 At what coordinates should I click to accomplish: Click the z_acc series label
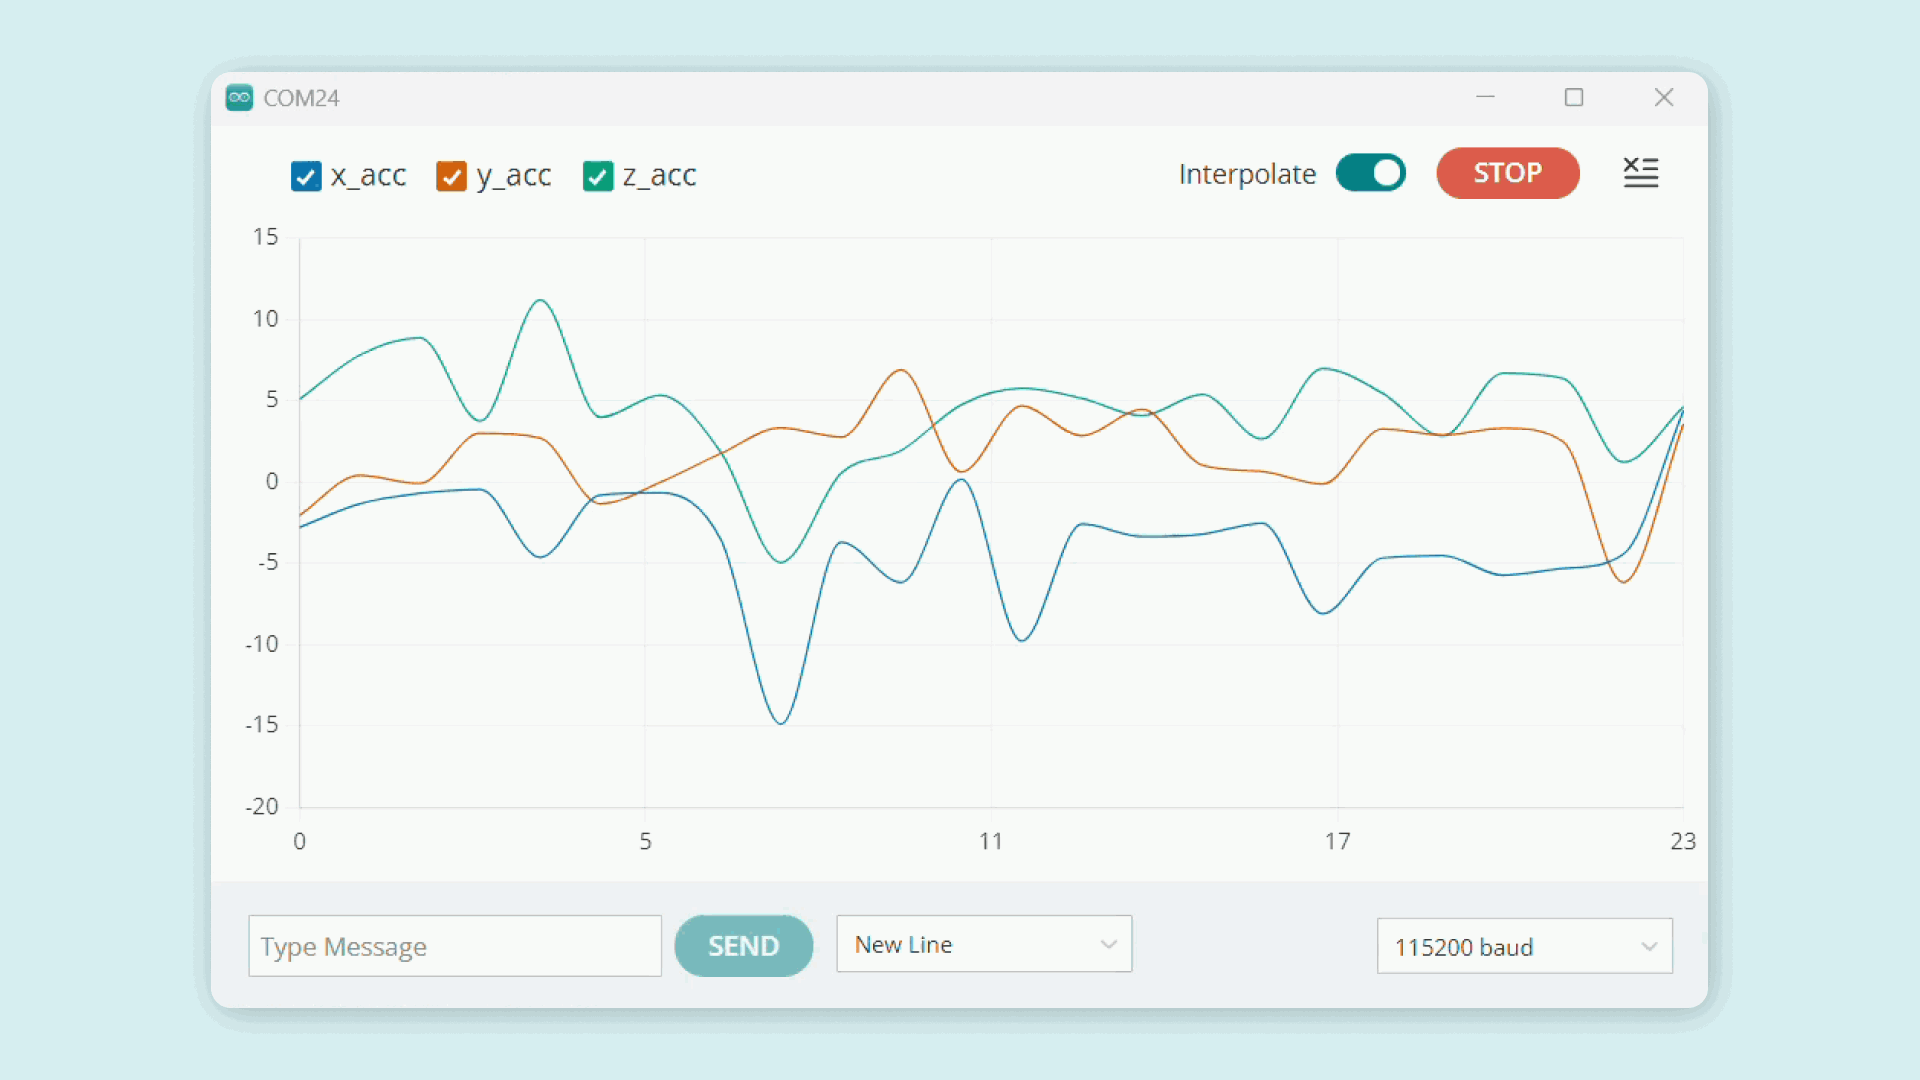660,176
